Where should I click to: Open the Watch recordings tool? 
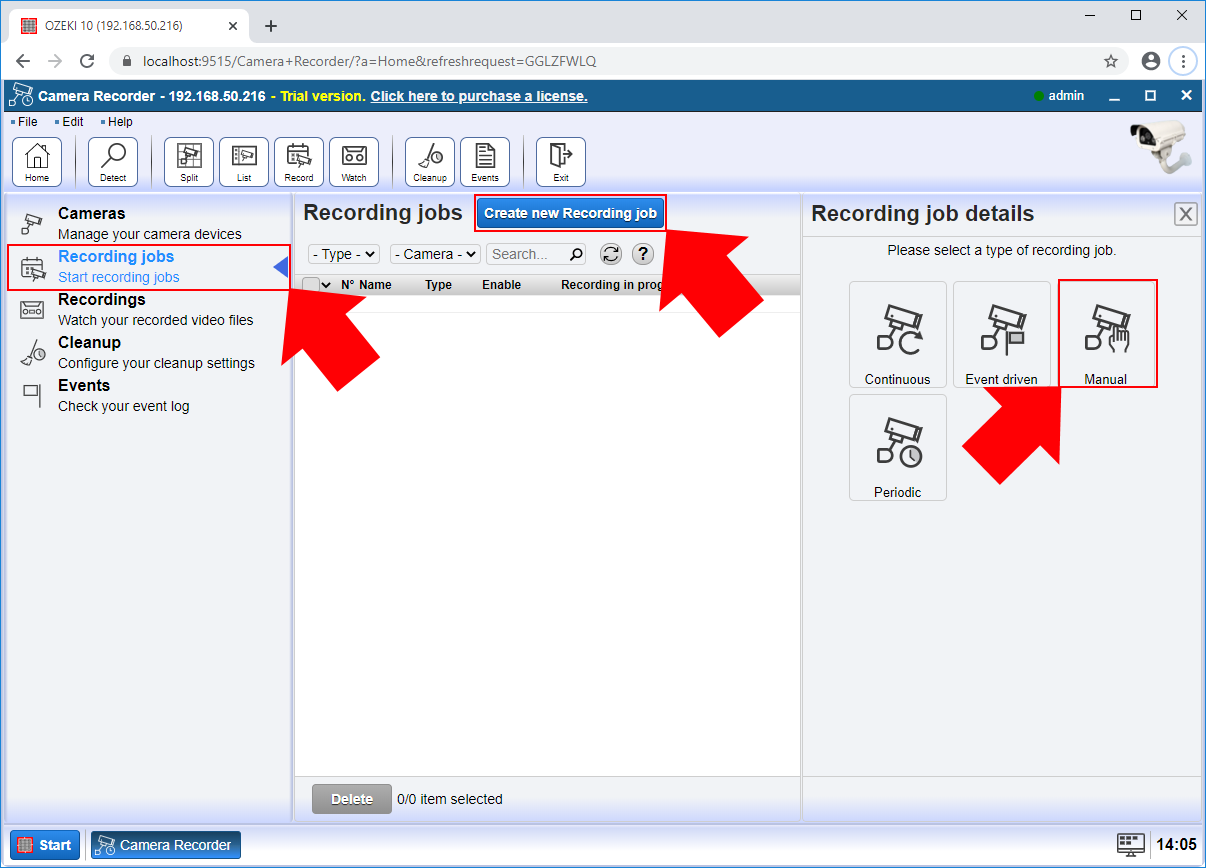tap(354, 162)
